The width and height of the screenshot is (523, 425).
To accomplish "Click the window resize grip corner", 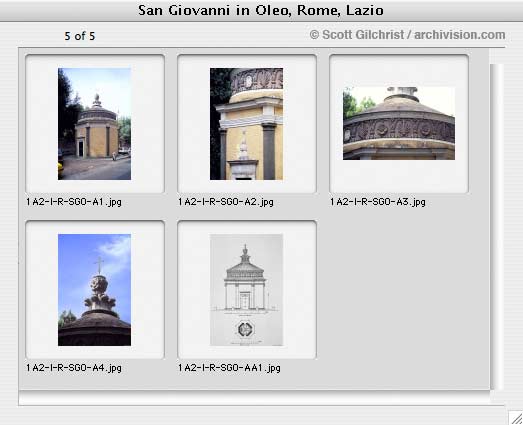I will pyautogui.click(x=516, y=418).
